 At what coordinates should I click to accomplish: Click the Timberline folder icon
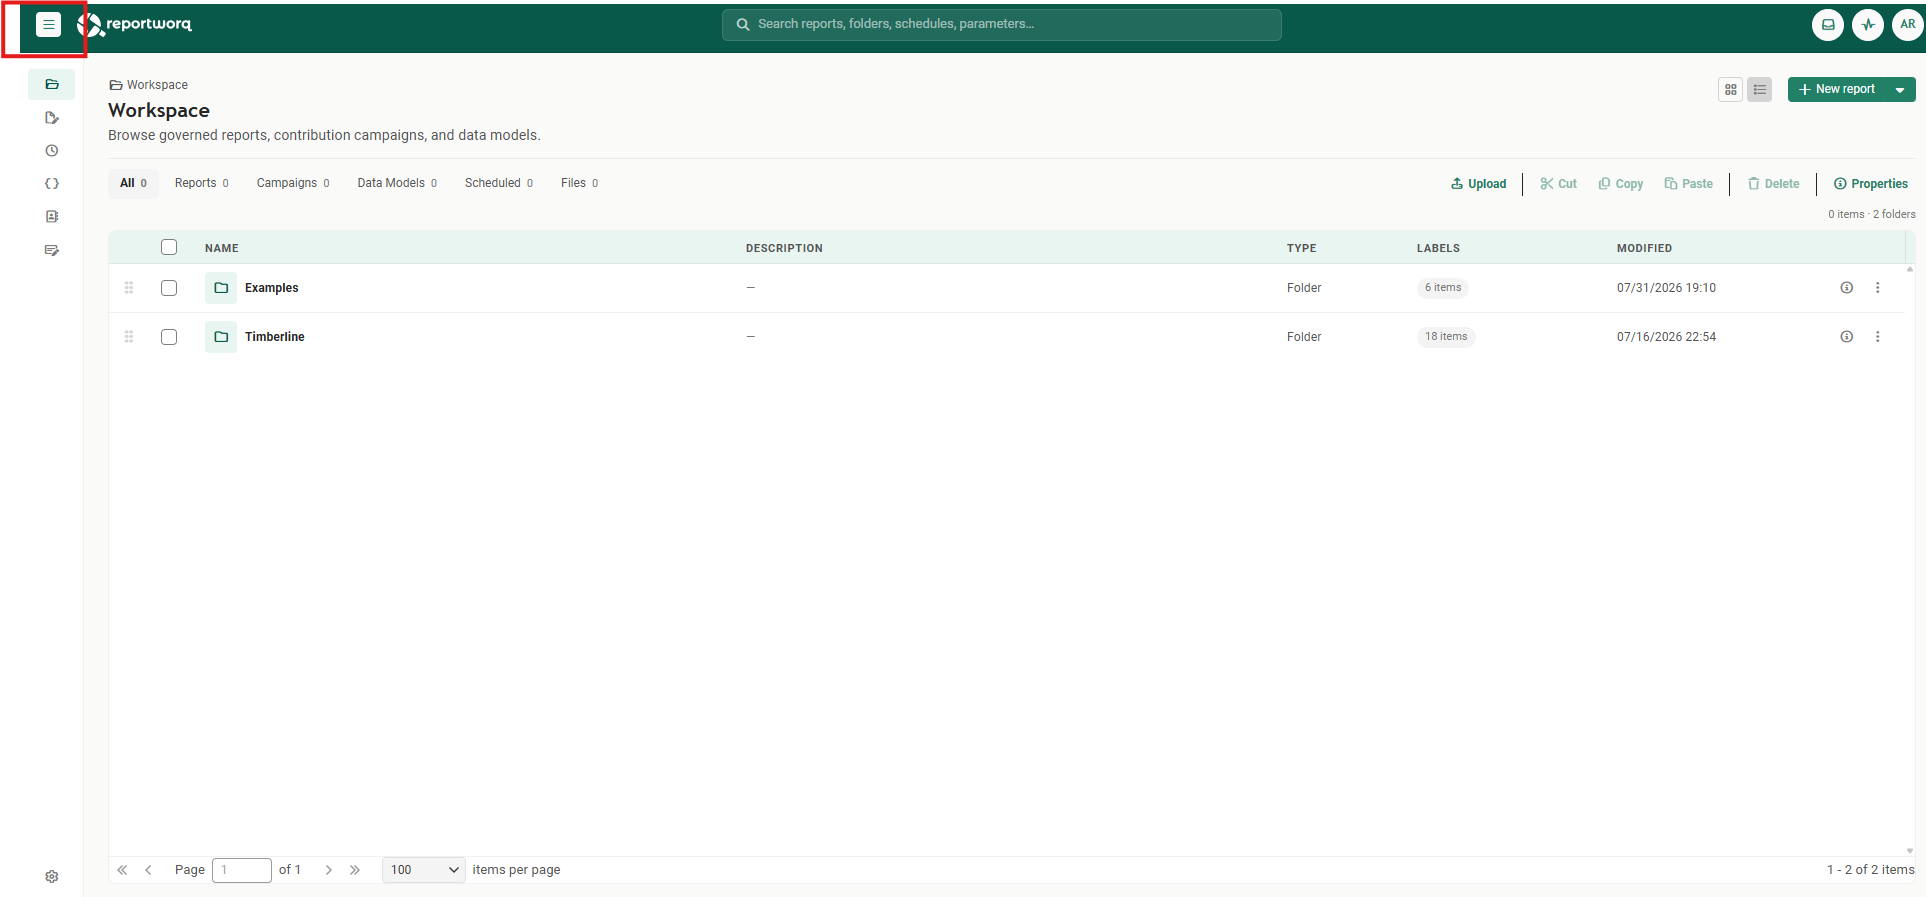[221, 337]
